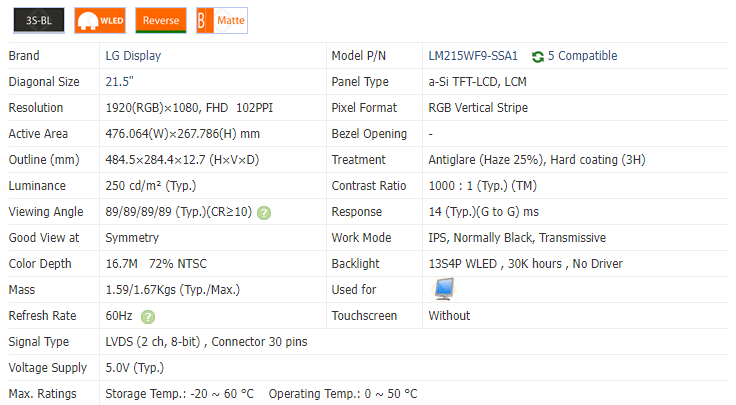Image resolution: width=736 pixels, height=405 pixels.
Task: Click the Color Depth label
Action: pos(40,264)
